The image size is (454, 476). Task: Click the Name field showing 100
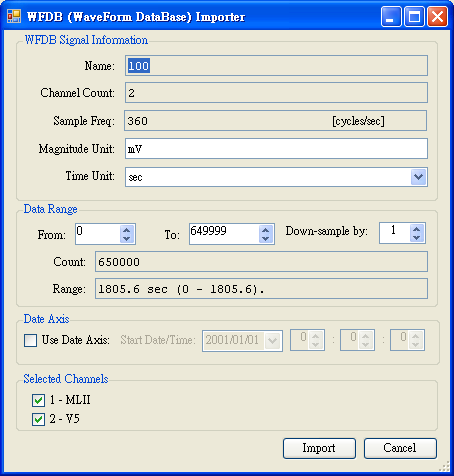click(276, 65)
